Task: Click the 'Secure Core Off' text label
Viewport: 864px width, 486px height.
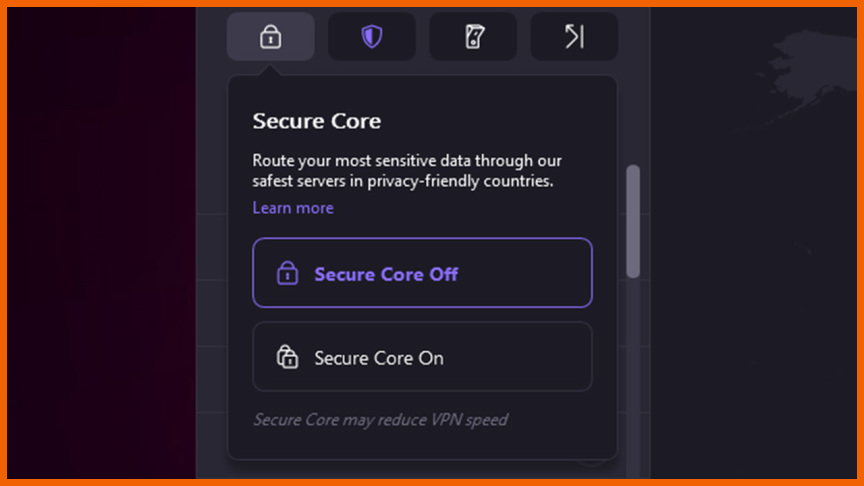Action: pos(386,274)
